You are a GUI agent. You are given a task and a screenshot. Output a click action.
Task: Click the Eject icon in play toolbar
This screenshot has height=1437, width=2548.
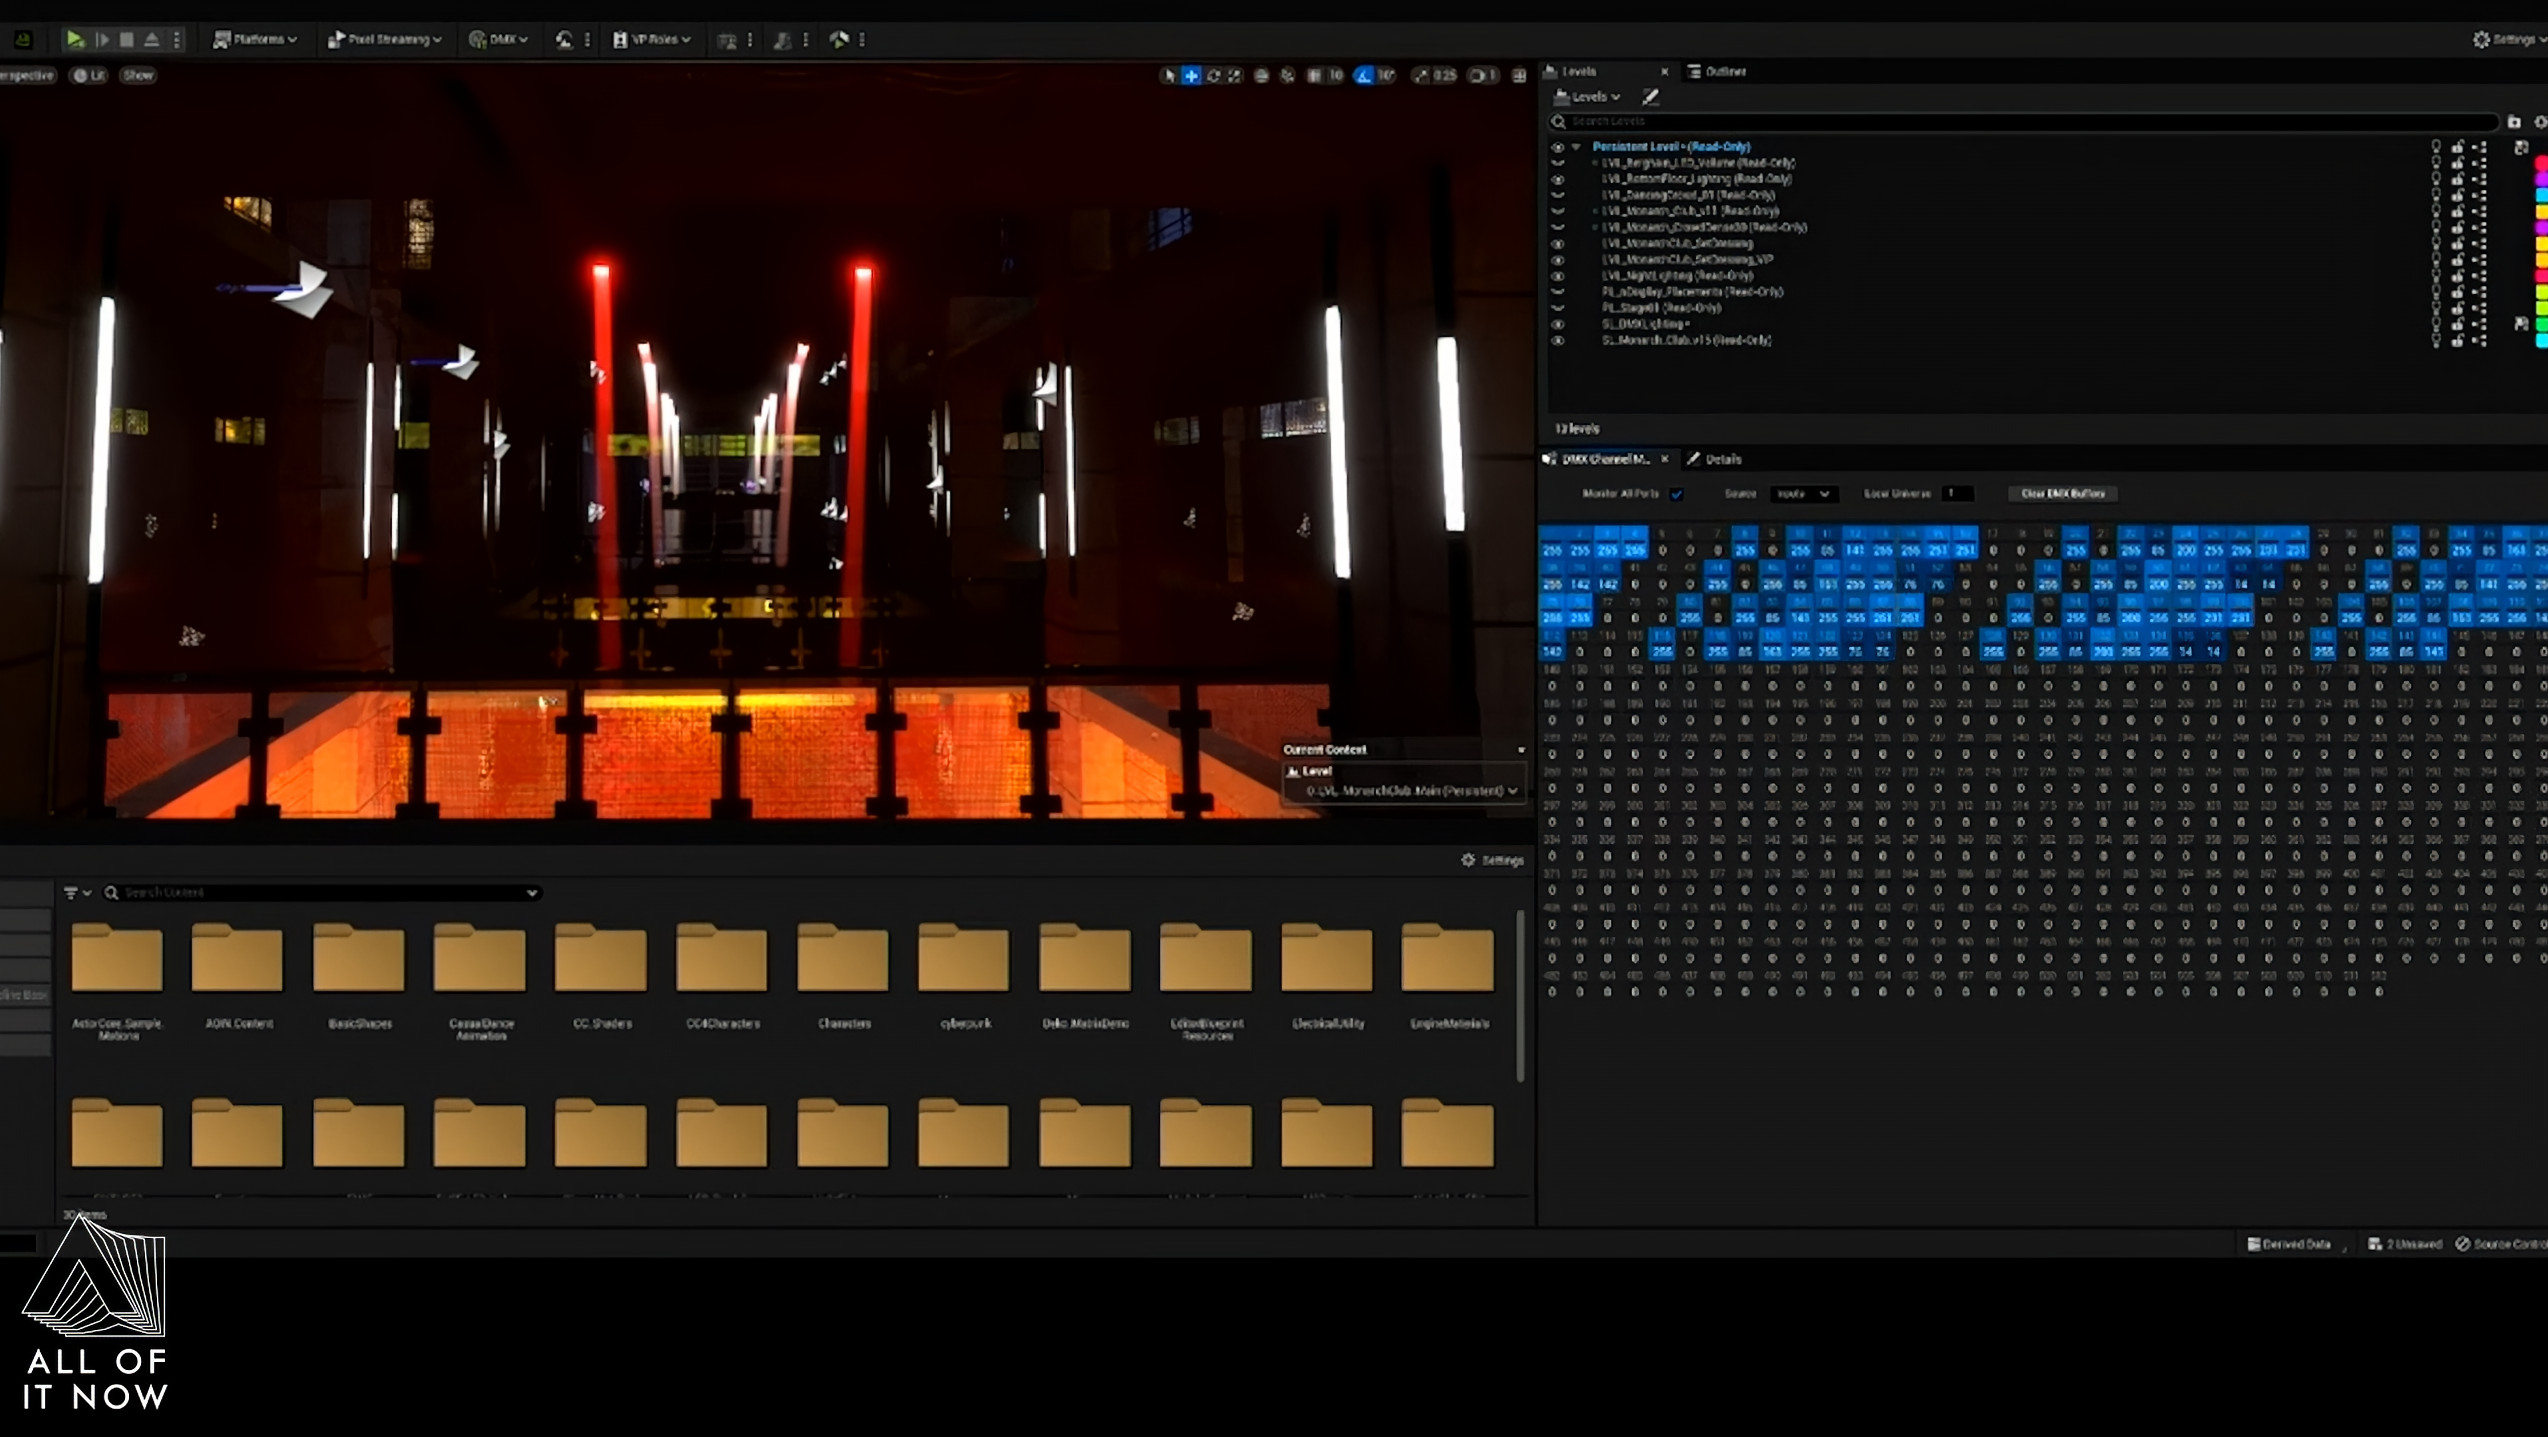(152, 39)
